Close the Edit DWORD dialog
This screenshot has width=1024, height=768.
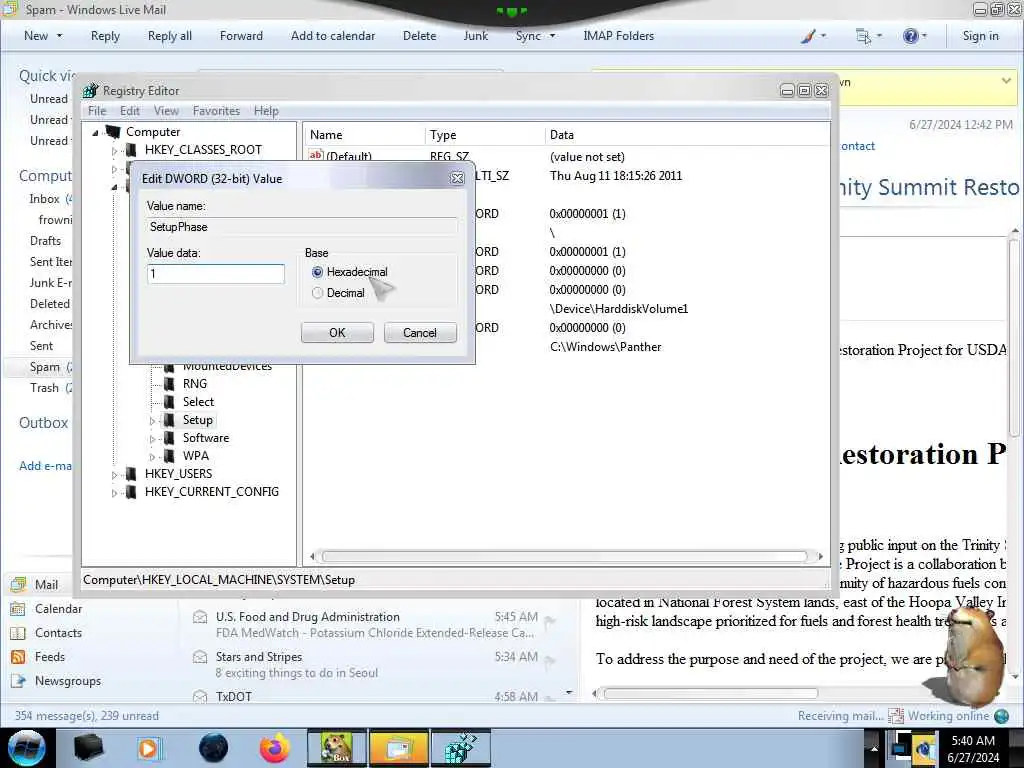[x=458, y=178]
